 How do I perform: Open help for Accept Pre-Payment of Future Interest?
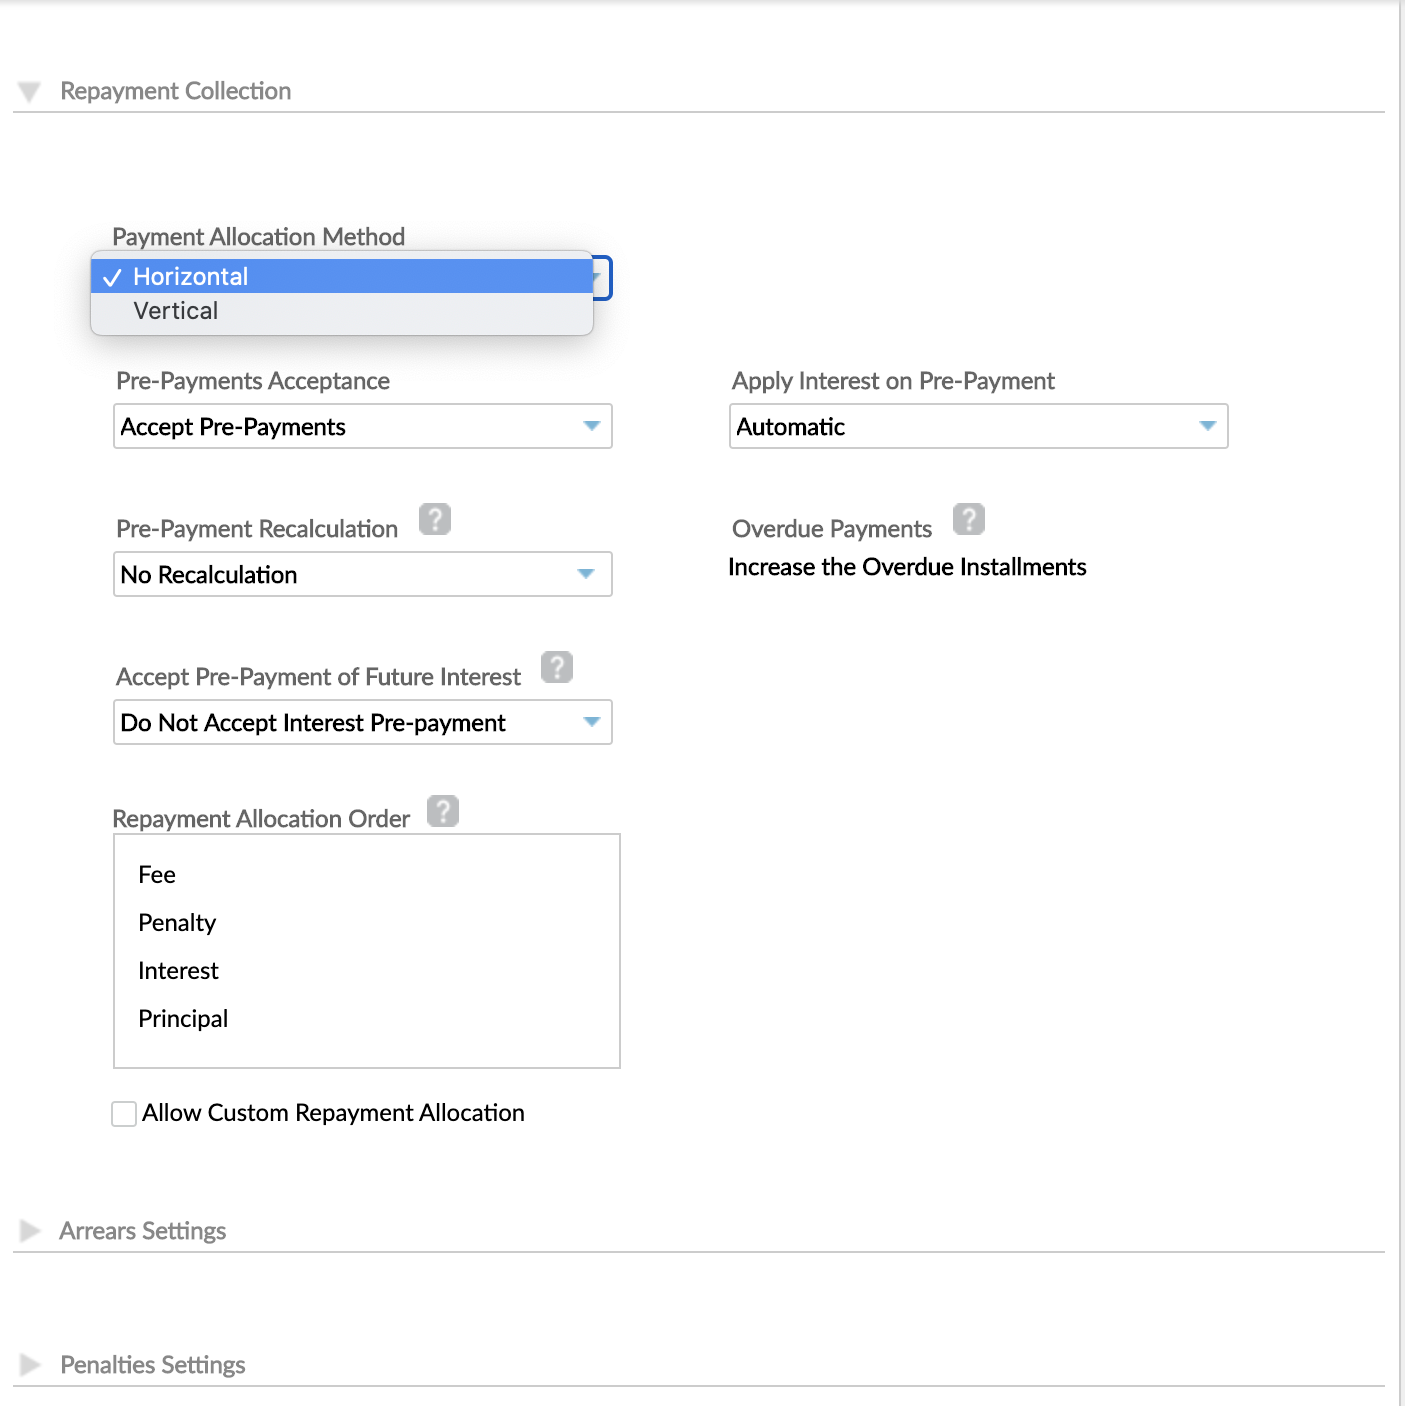click(x=557, y=667)
